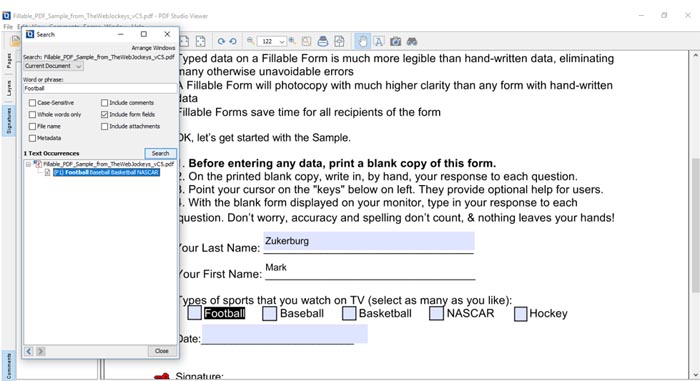Viewport: 700px width, 381px height.
Task: Rotate pages clockwise in the toolbar
Action: [x=221, y=41]
